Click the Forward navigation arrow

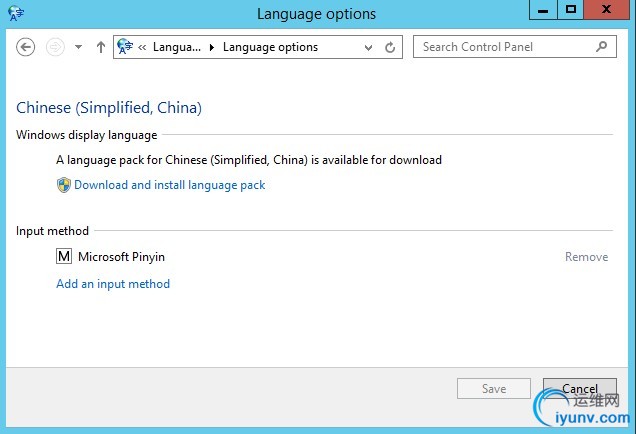[55, 47]
